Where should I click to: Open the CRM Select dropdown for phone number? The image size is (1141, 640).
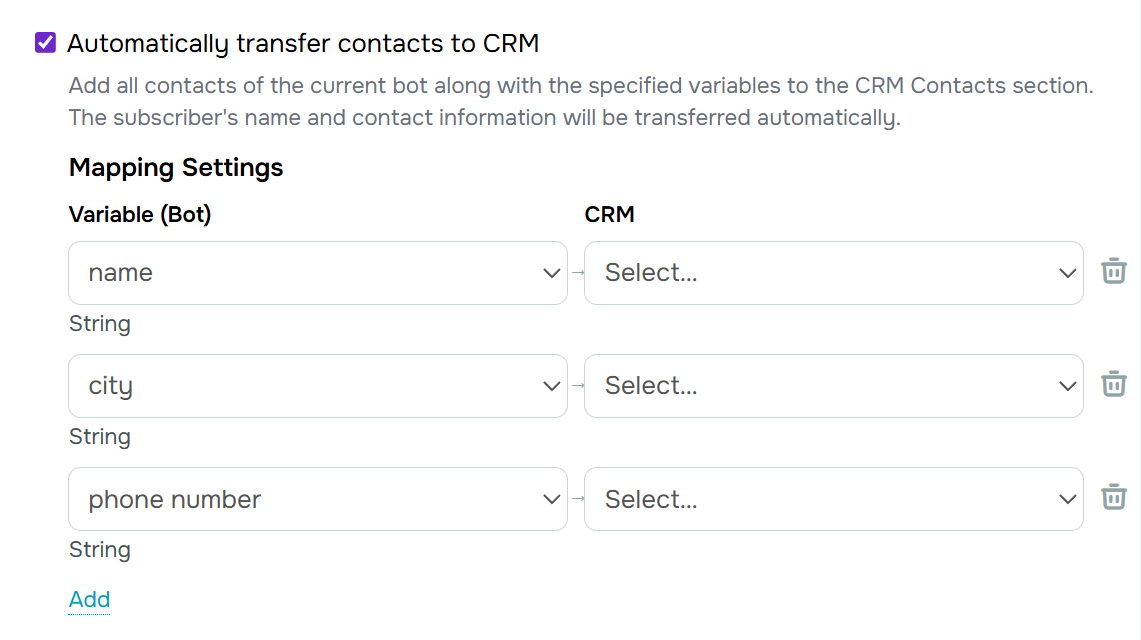click(x=833, y=498)
